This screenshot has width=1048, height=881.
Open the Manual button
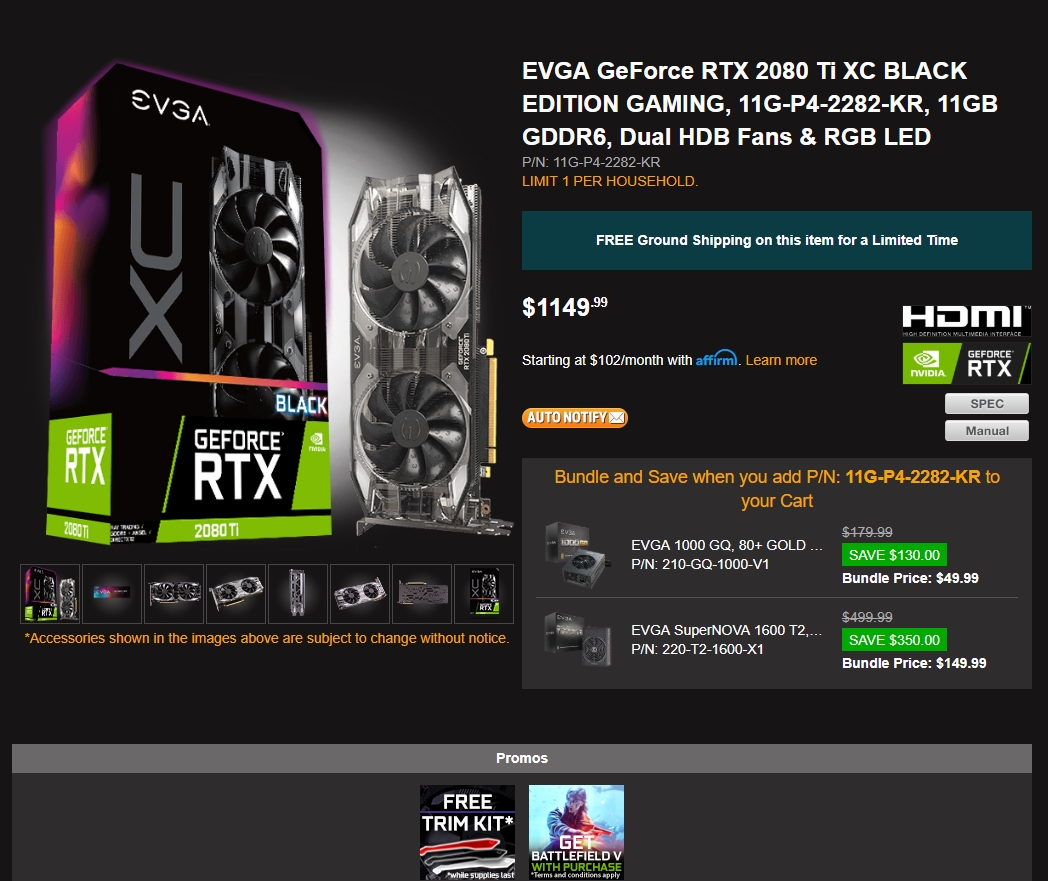click(987, 431)
